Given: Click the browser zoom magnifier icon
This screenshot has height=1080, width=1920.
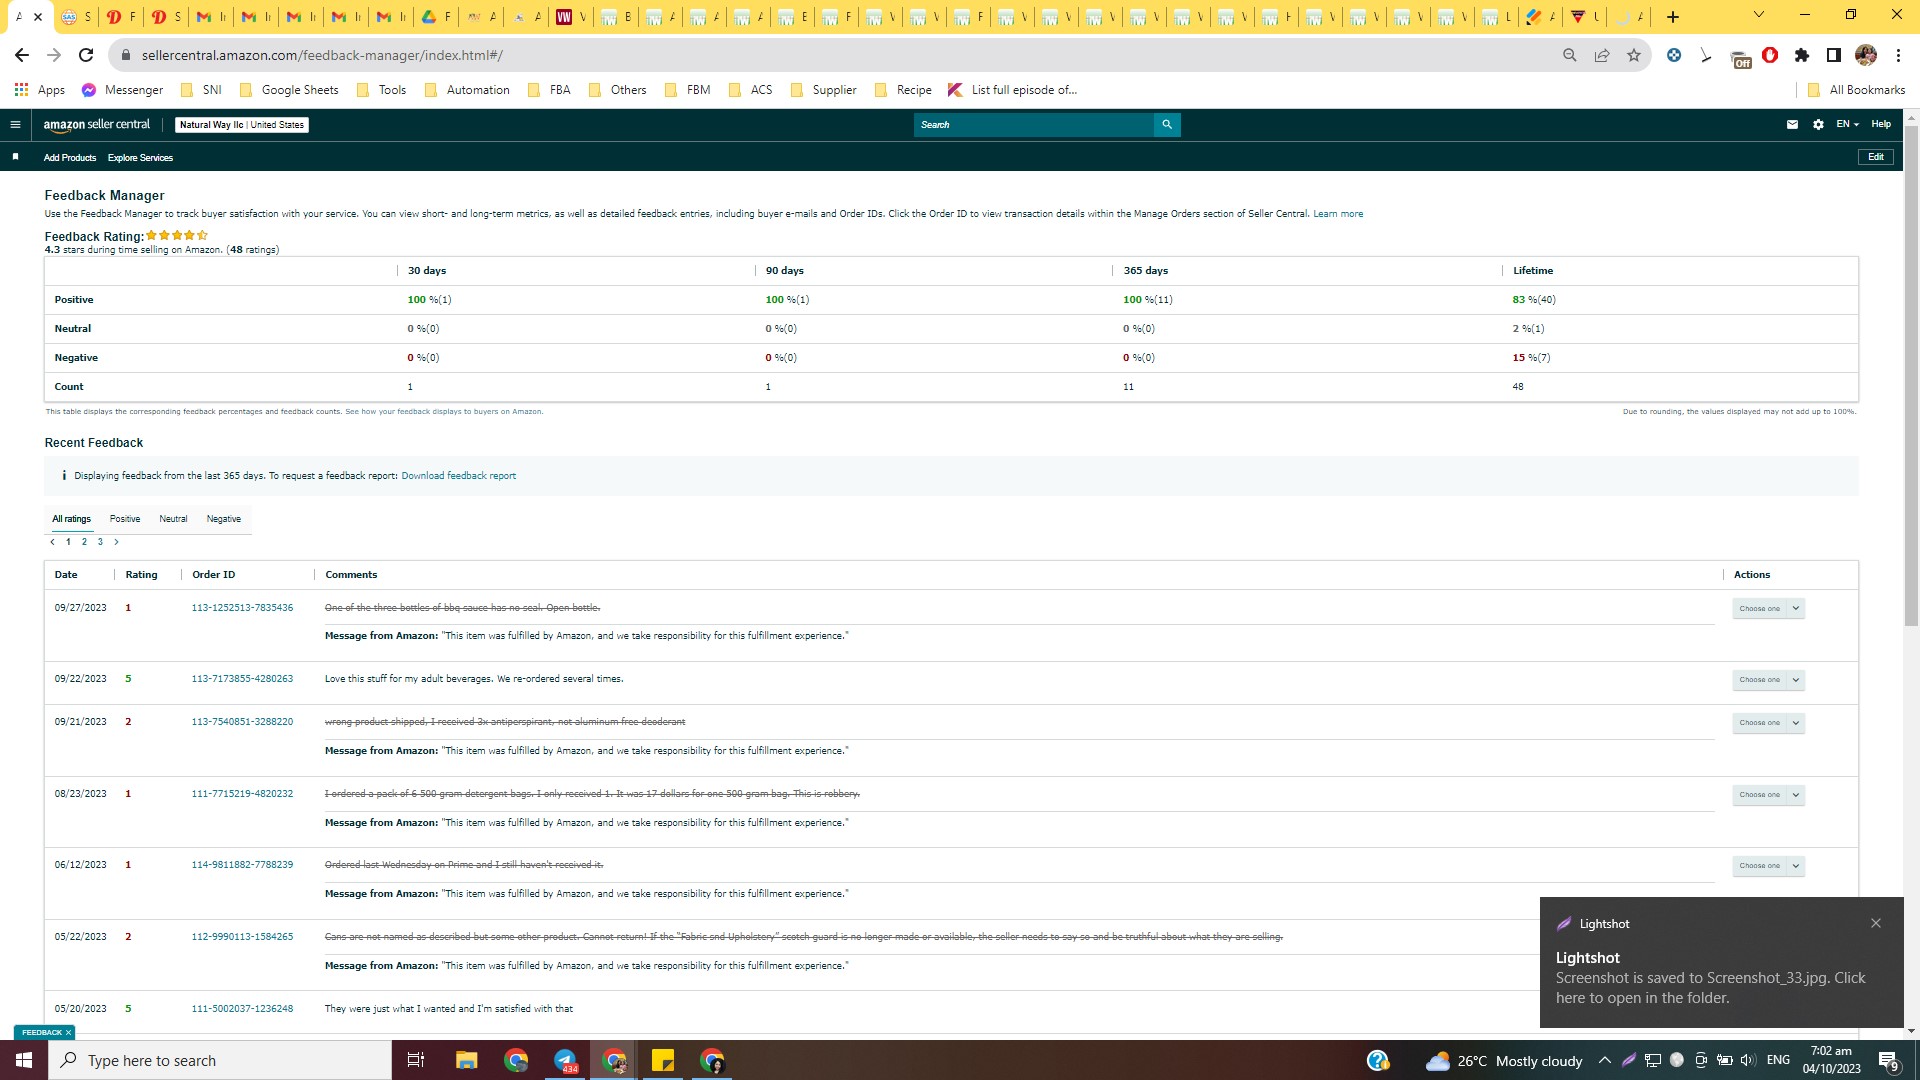Looking at the screenshot, I should tap(1570, 55).
